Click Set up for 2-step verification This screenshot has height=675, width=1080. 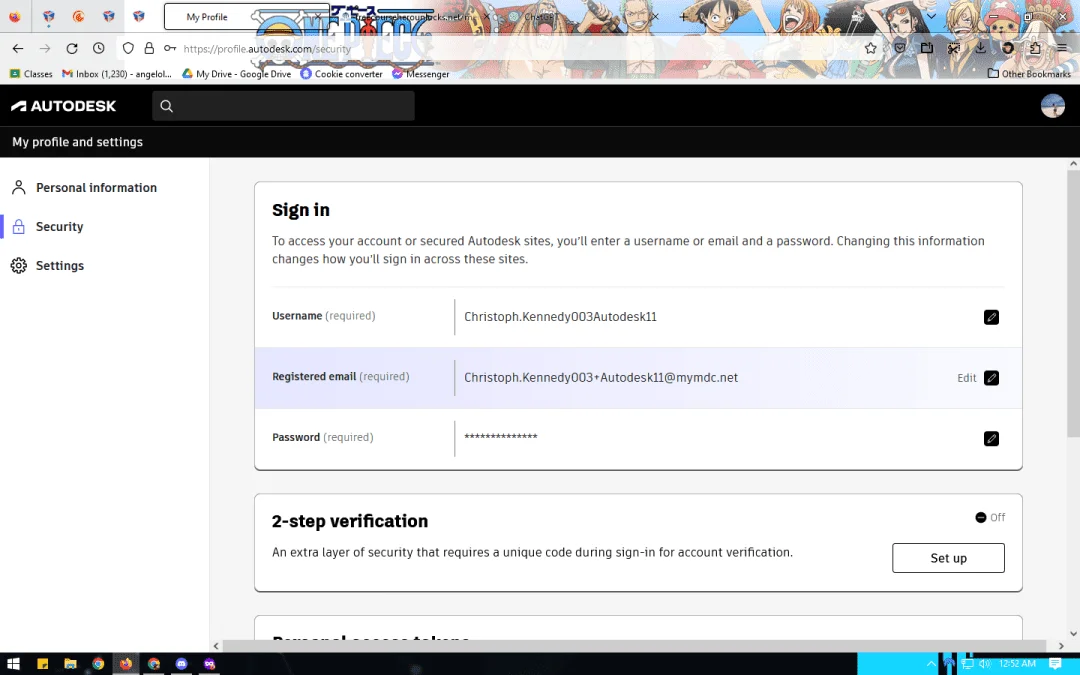pyautogui.click(x=948, y=558)
